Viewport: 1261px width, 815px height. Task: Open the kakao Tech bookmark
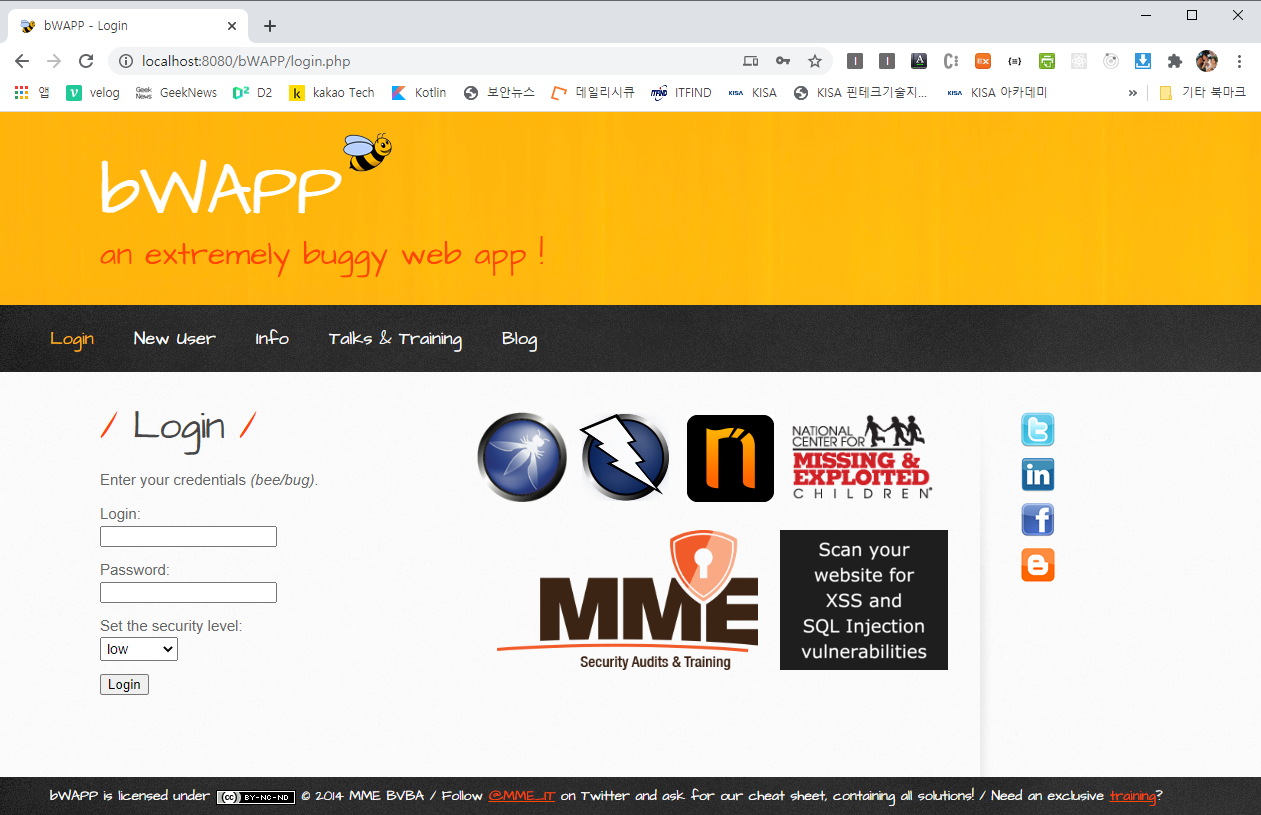[332, 92]
